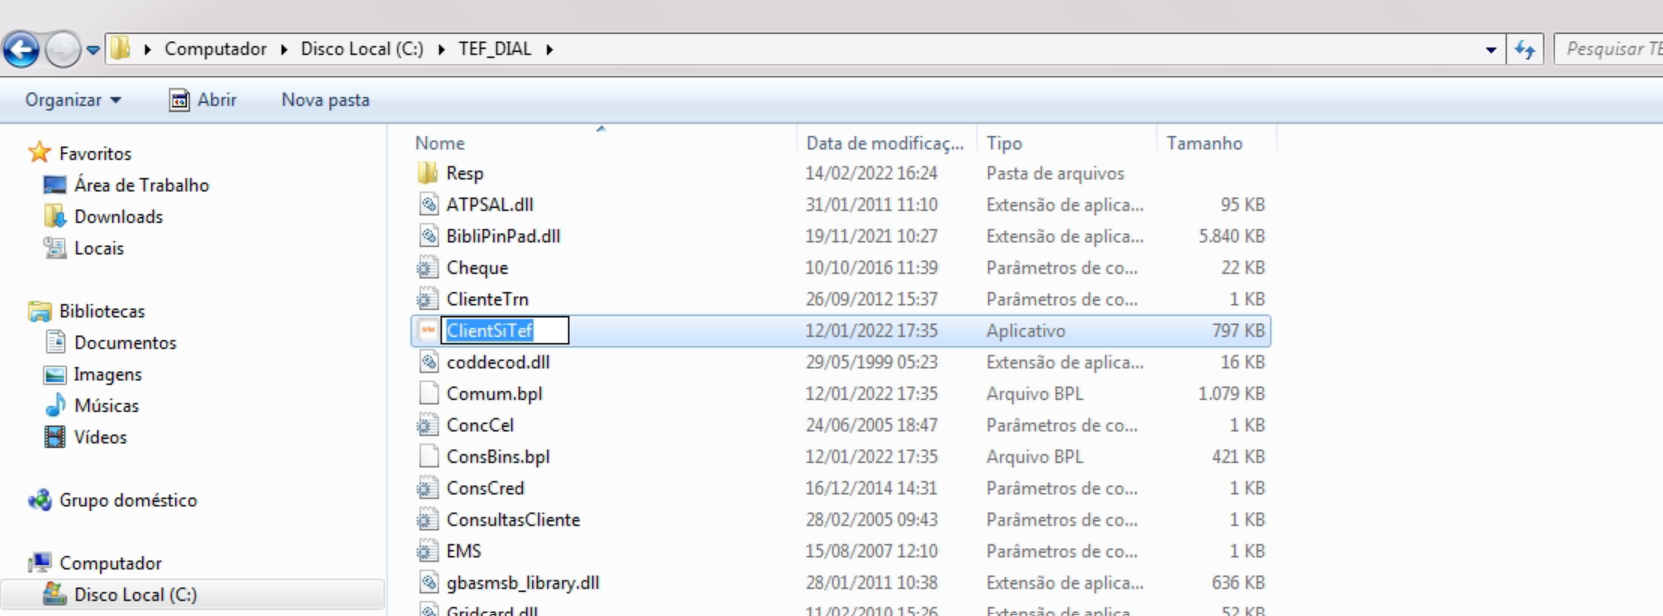Select Computador in navigation pane
Screen dimensions: 1663x616
point(110,563)
